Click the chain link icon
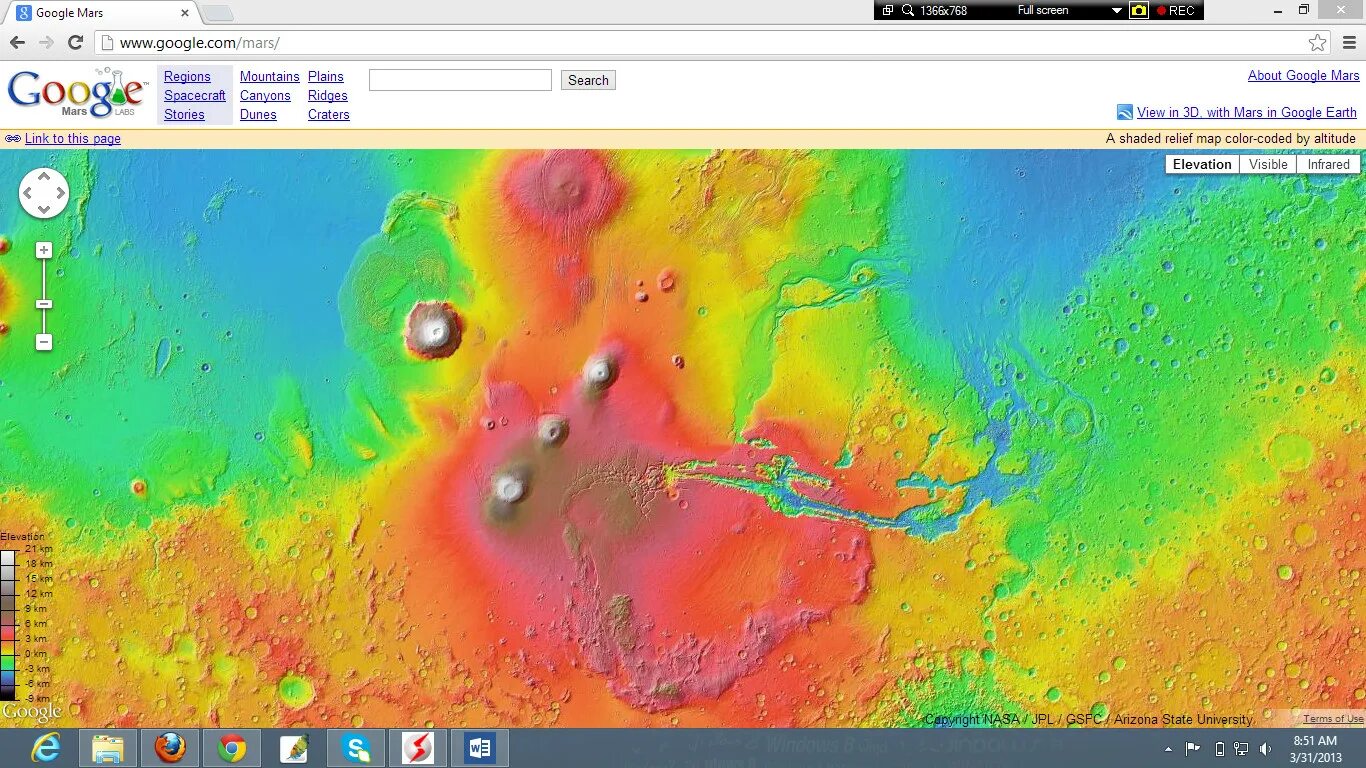1366x768 pixels. click(13, 139)
